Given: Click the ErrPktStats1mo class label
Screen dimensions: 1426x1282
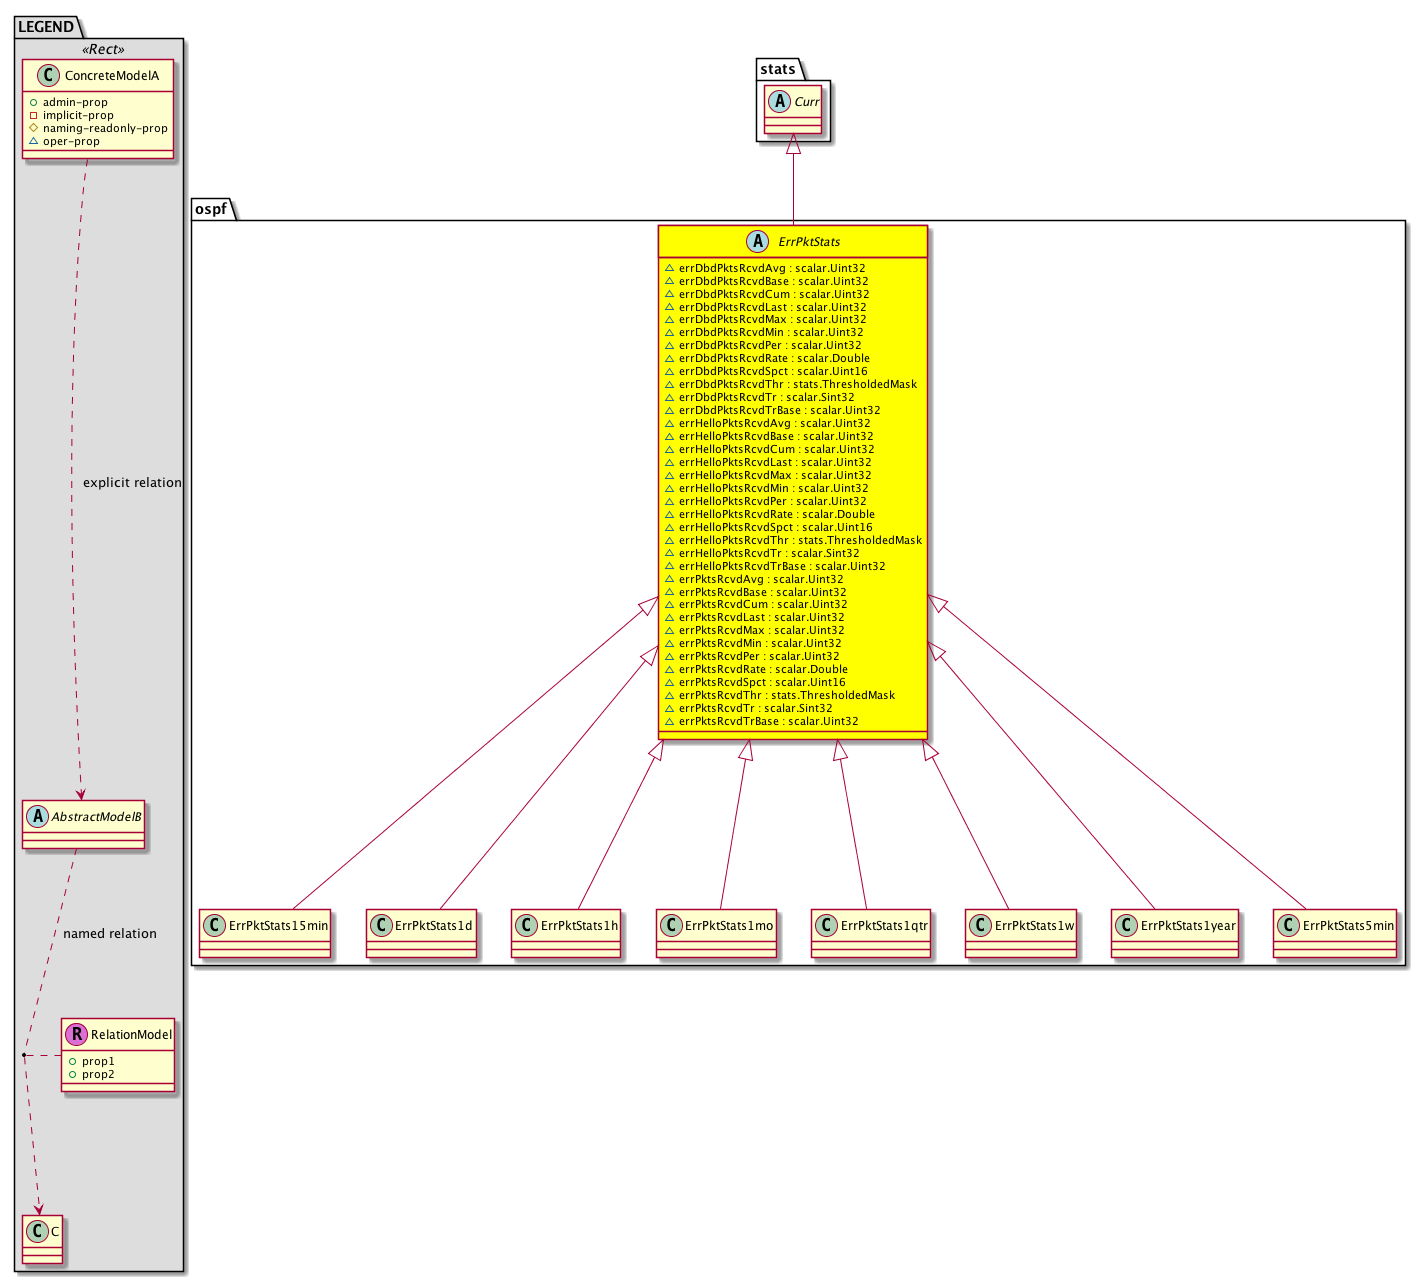Looking at the screenshot, I should tap(729, 926).
